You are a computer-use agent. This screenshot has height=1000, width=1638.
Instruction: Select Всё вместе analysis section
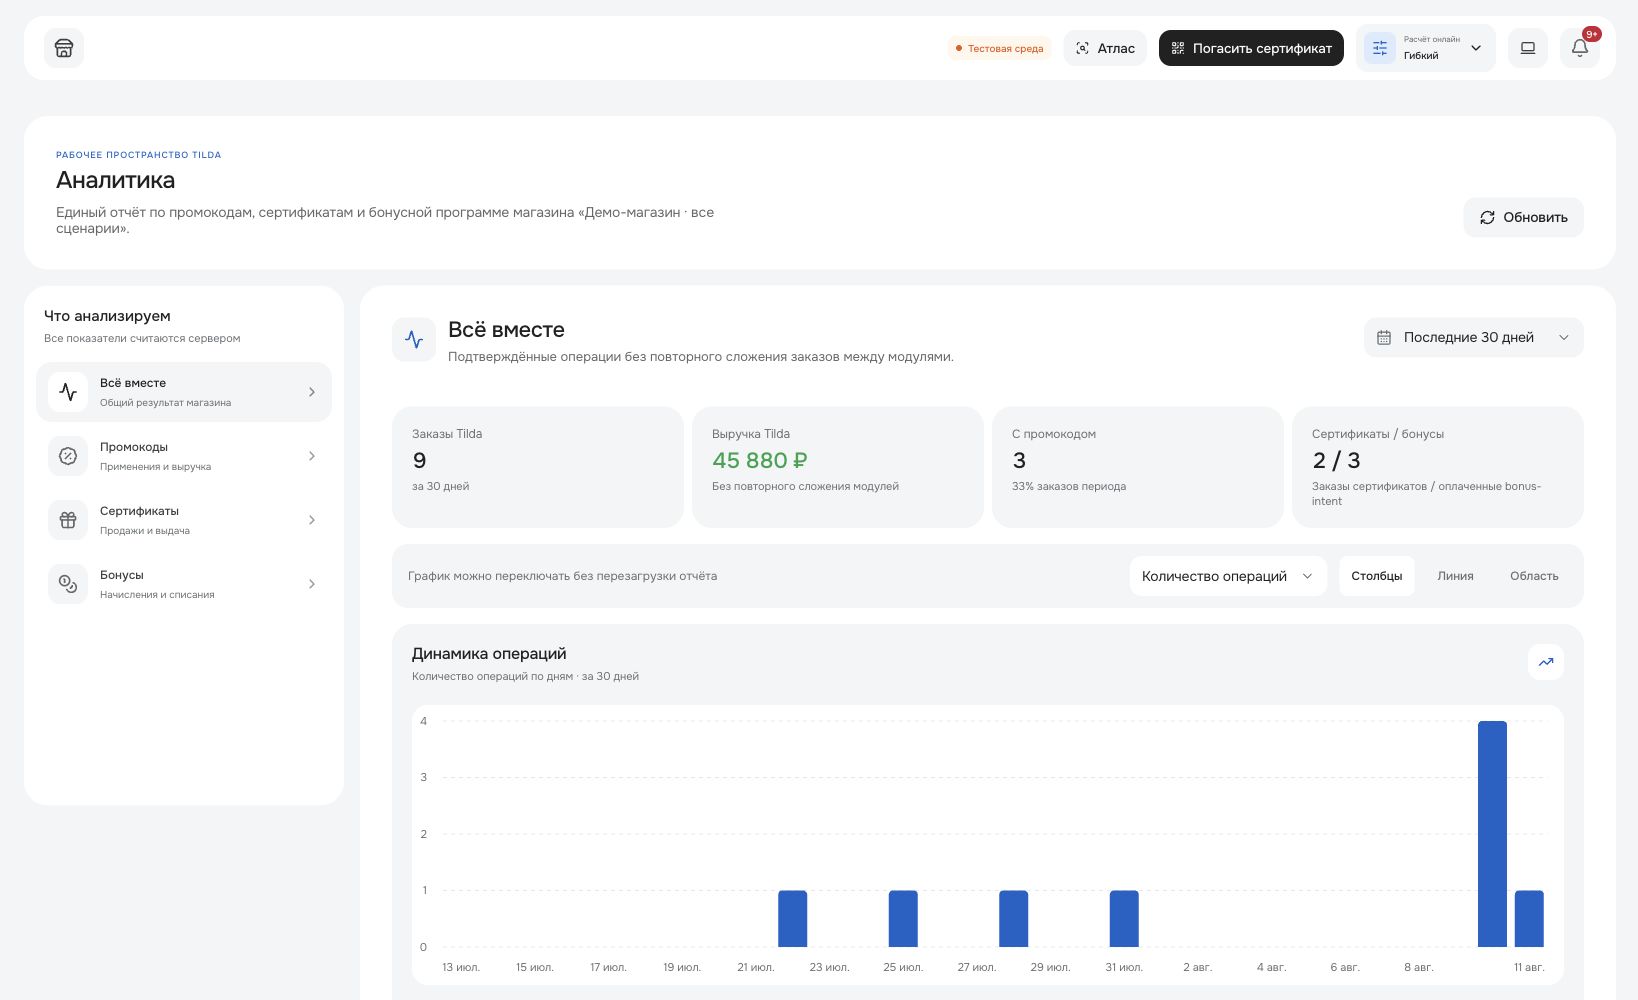(184, 392)
